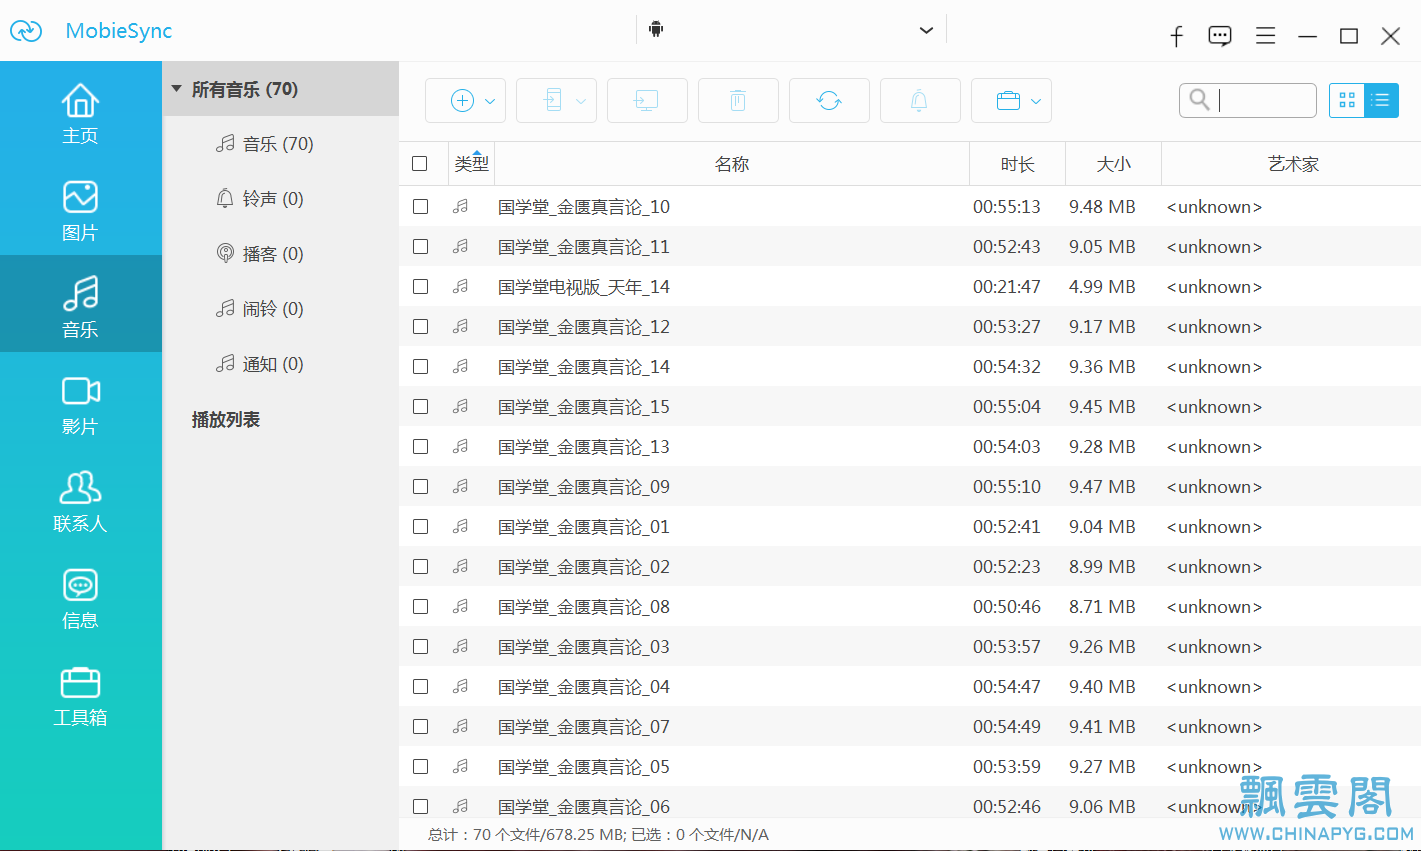Open the 主页 home section
Screen dimensions: 1421x851
point(80,113)
